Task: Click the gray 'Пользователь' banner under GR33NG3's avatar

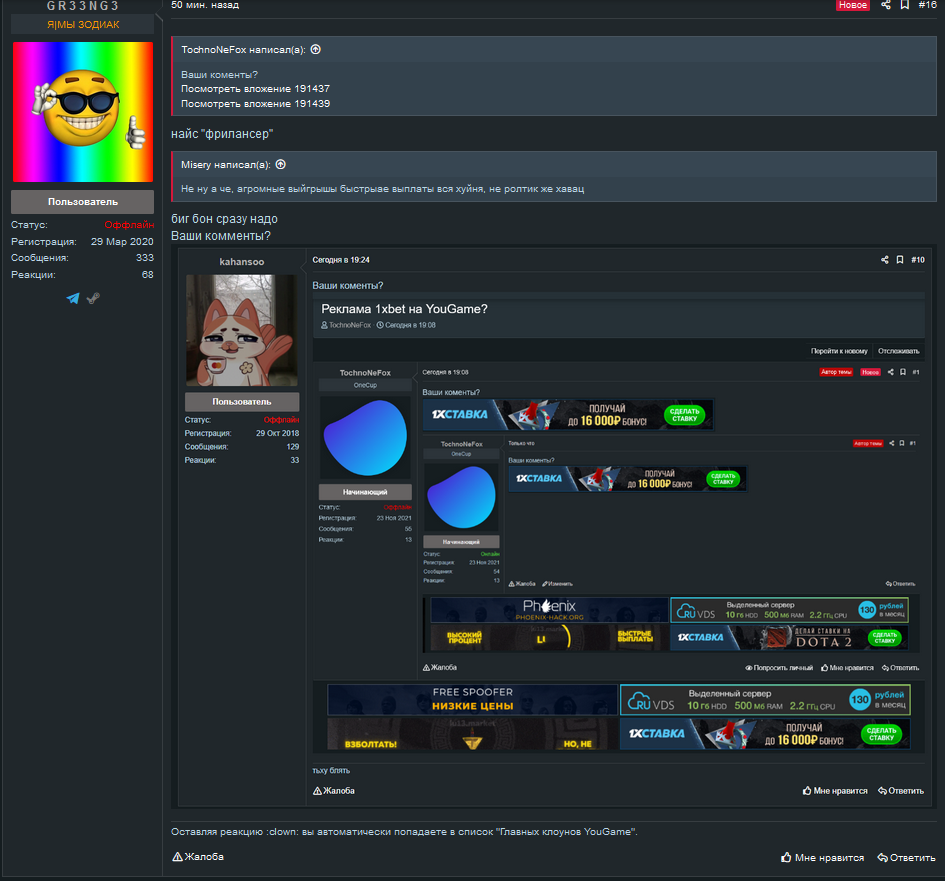Action: click(82, 202)
